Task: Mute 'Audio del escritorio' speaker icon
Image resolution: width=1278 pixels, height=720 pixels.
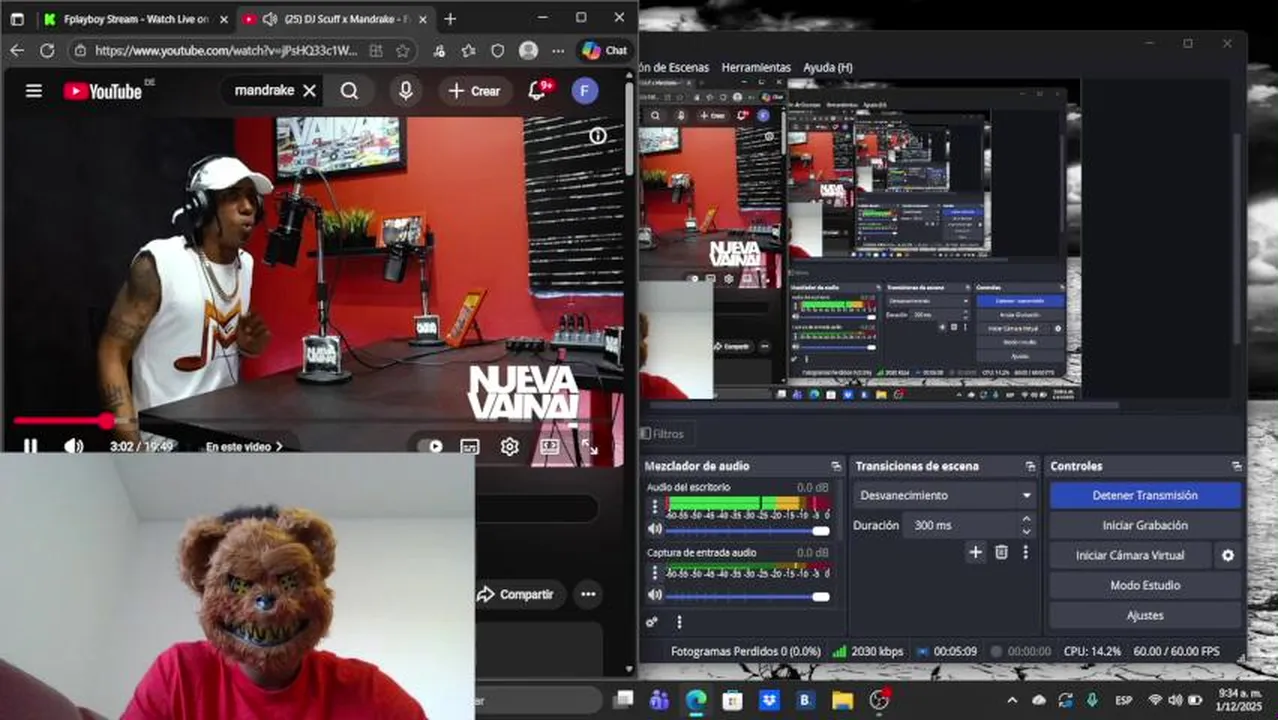Action: pos(655,529)
